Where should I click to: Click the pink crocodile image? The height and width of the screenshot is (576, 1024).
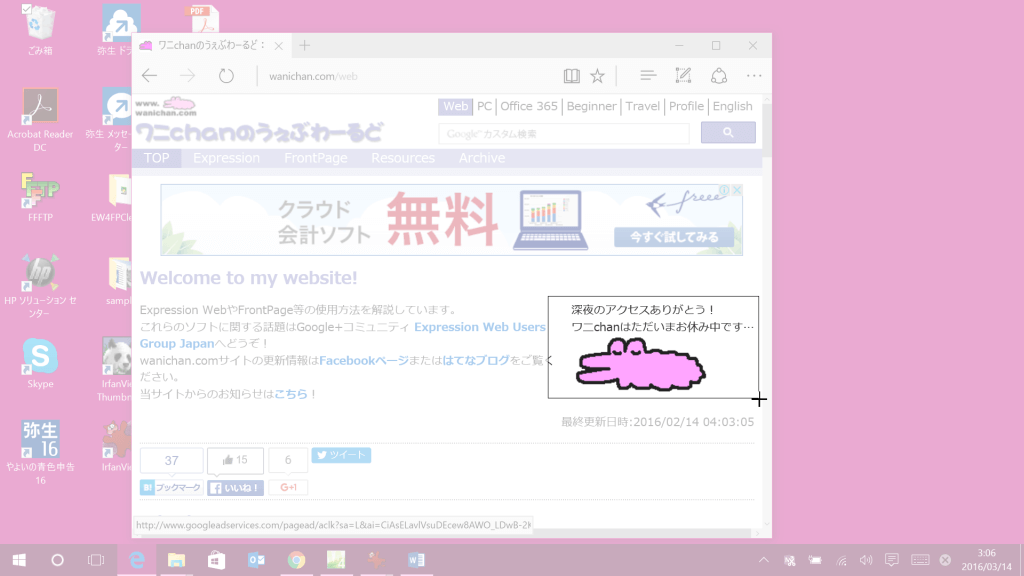639,364
